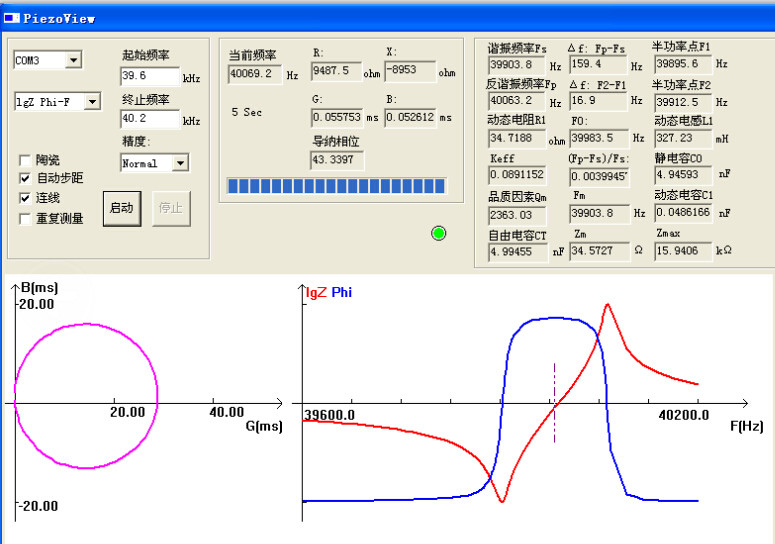This screenshot has height=544, width=775.
Task: Click the 品质因素Qm 2363.03 field
Action: point(517,215)
